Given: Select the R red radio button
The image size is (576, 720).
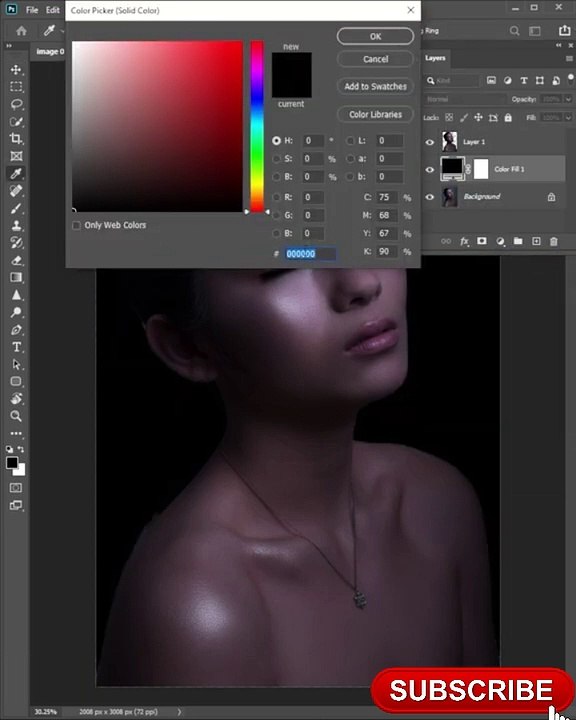Looking at the screenshot, I should click(x=277, y=197).
